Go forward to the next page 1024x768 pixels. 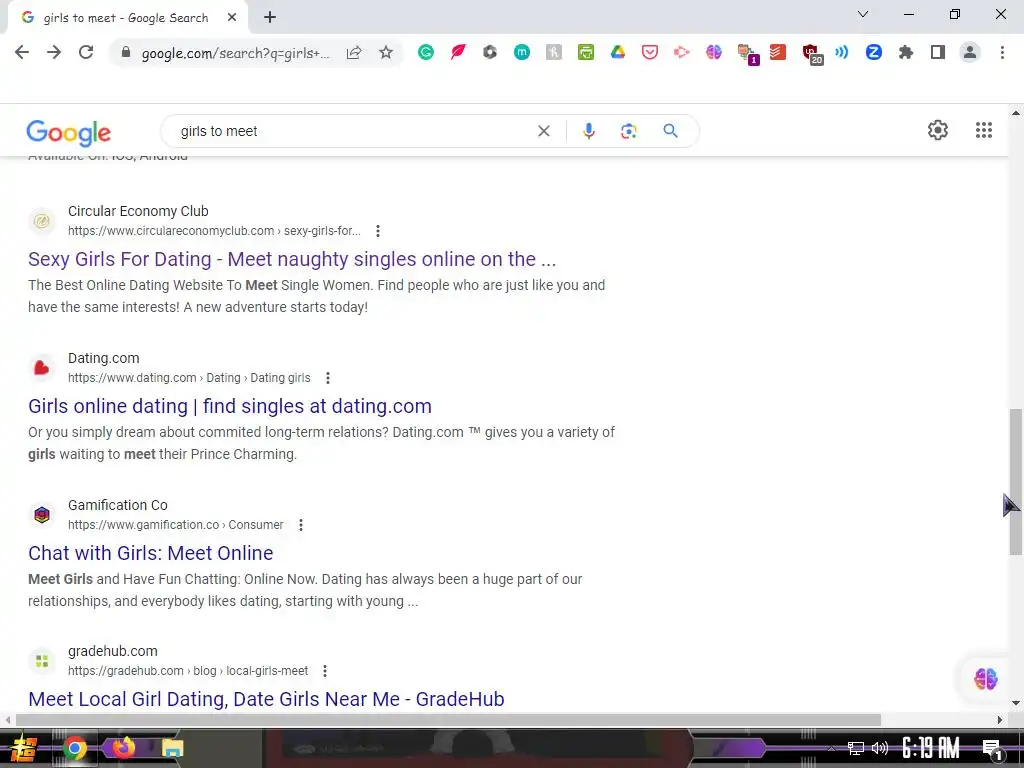tap(54, 52)
